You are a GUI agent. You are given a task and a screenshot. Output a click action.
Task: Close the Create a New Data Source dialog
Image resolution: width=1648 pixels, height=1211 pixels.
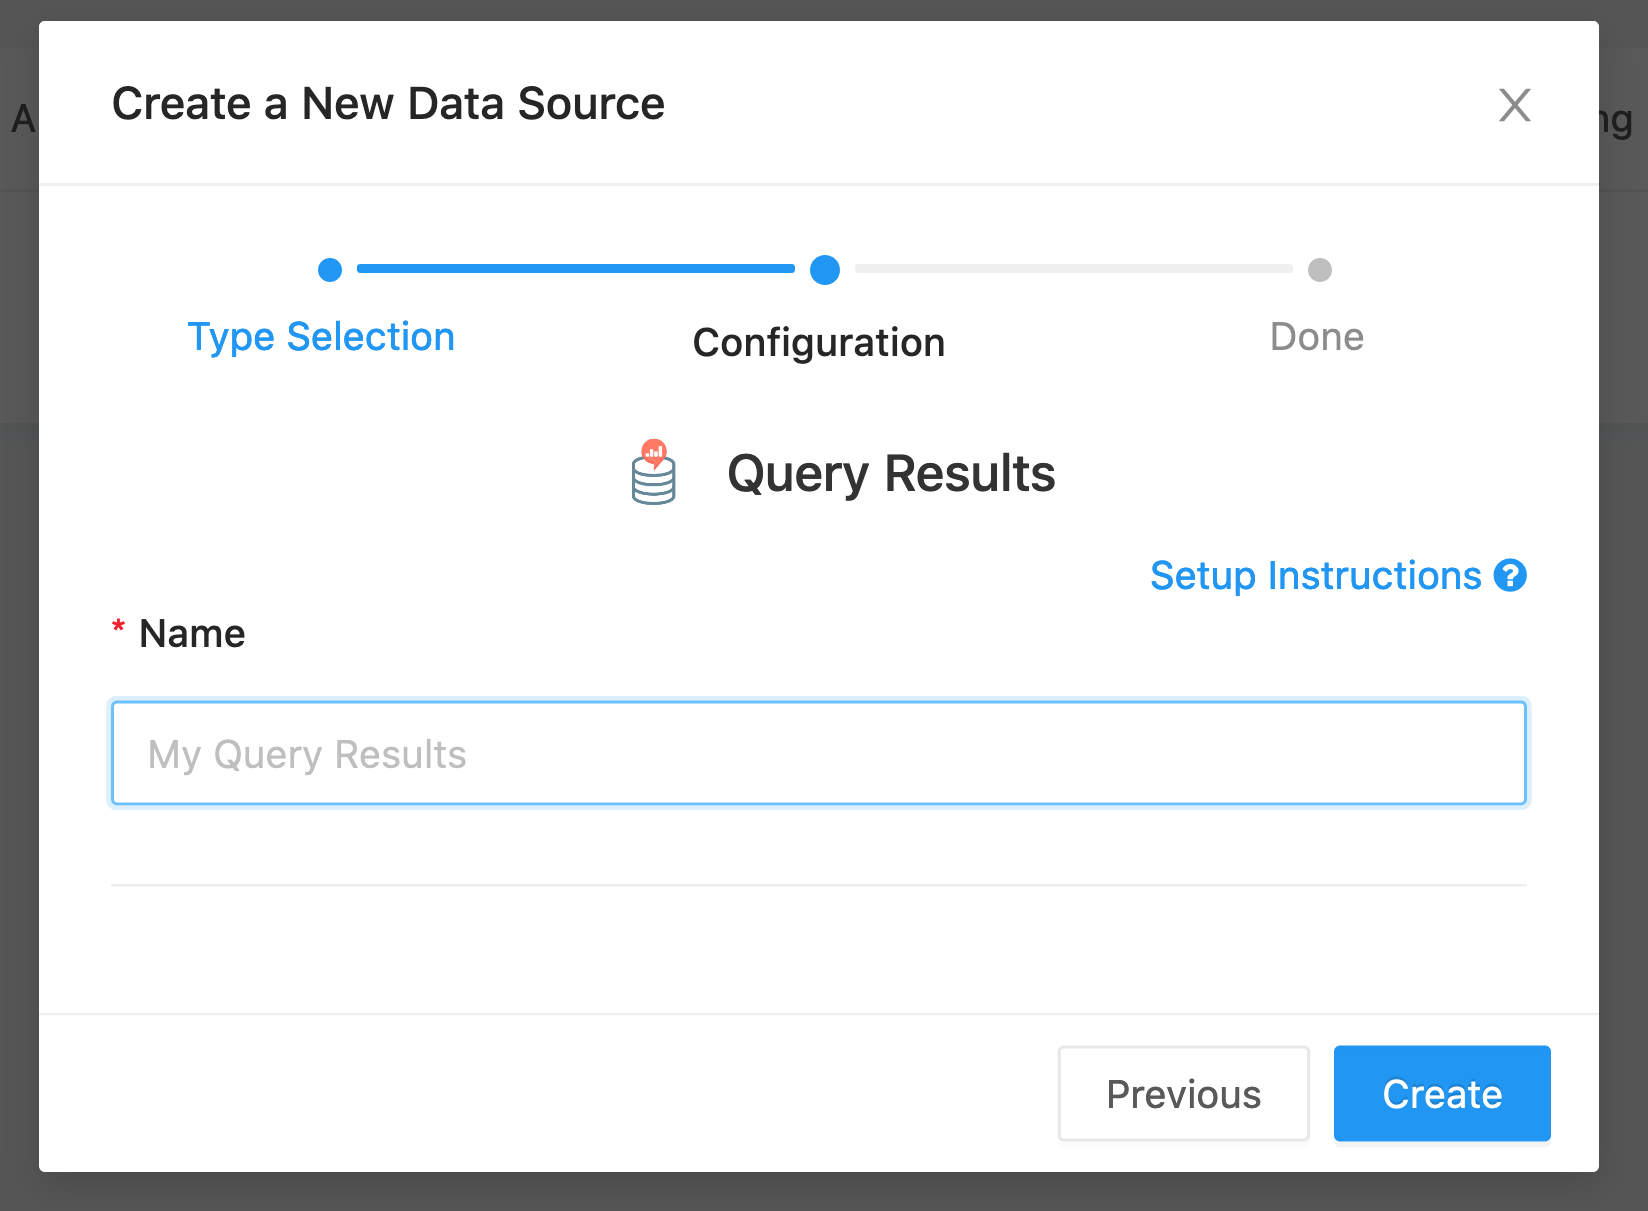click(1514, 105)
